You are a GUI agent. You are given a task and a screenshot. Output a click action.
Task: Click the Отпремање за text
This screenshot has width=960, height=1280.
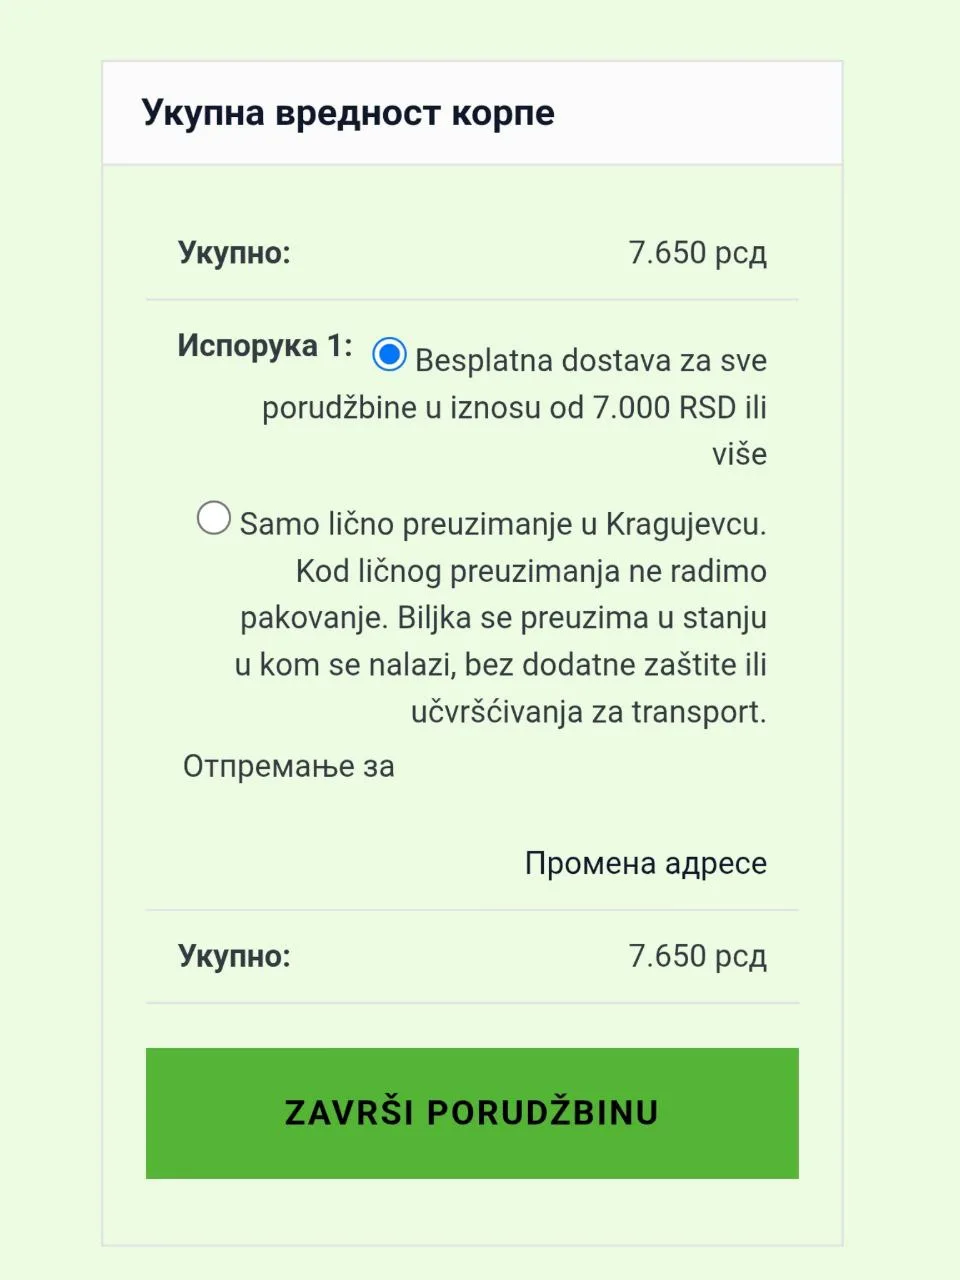point(288,766)
